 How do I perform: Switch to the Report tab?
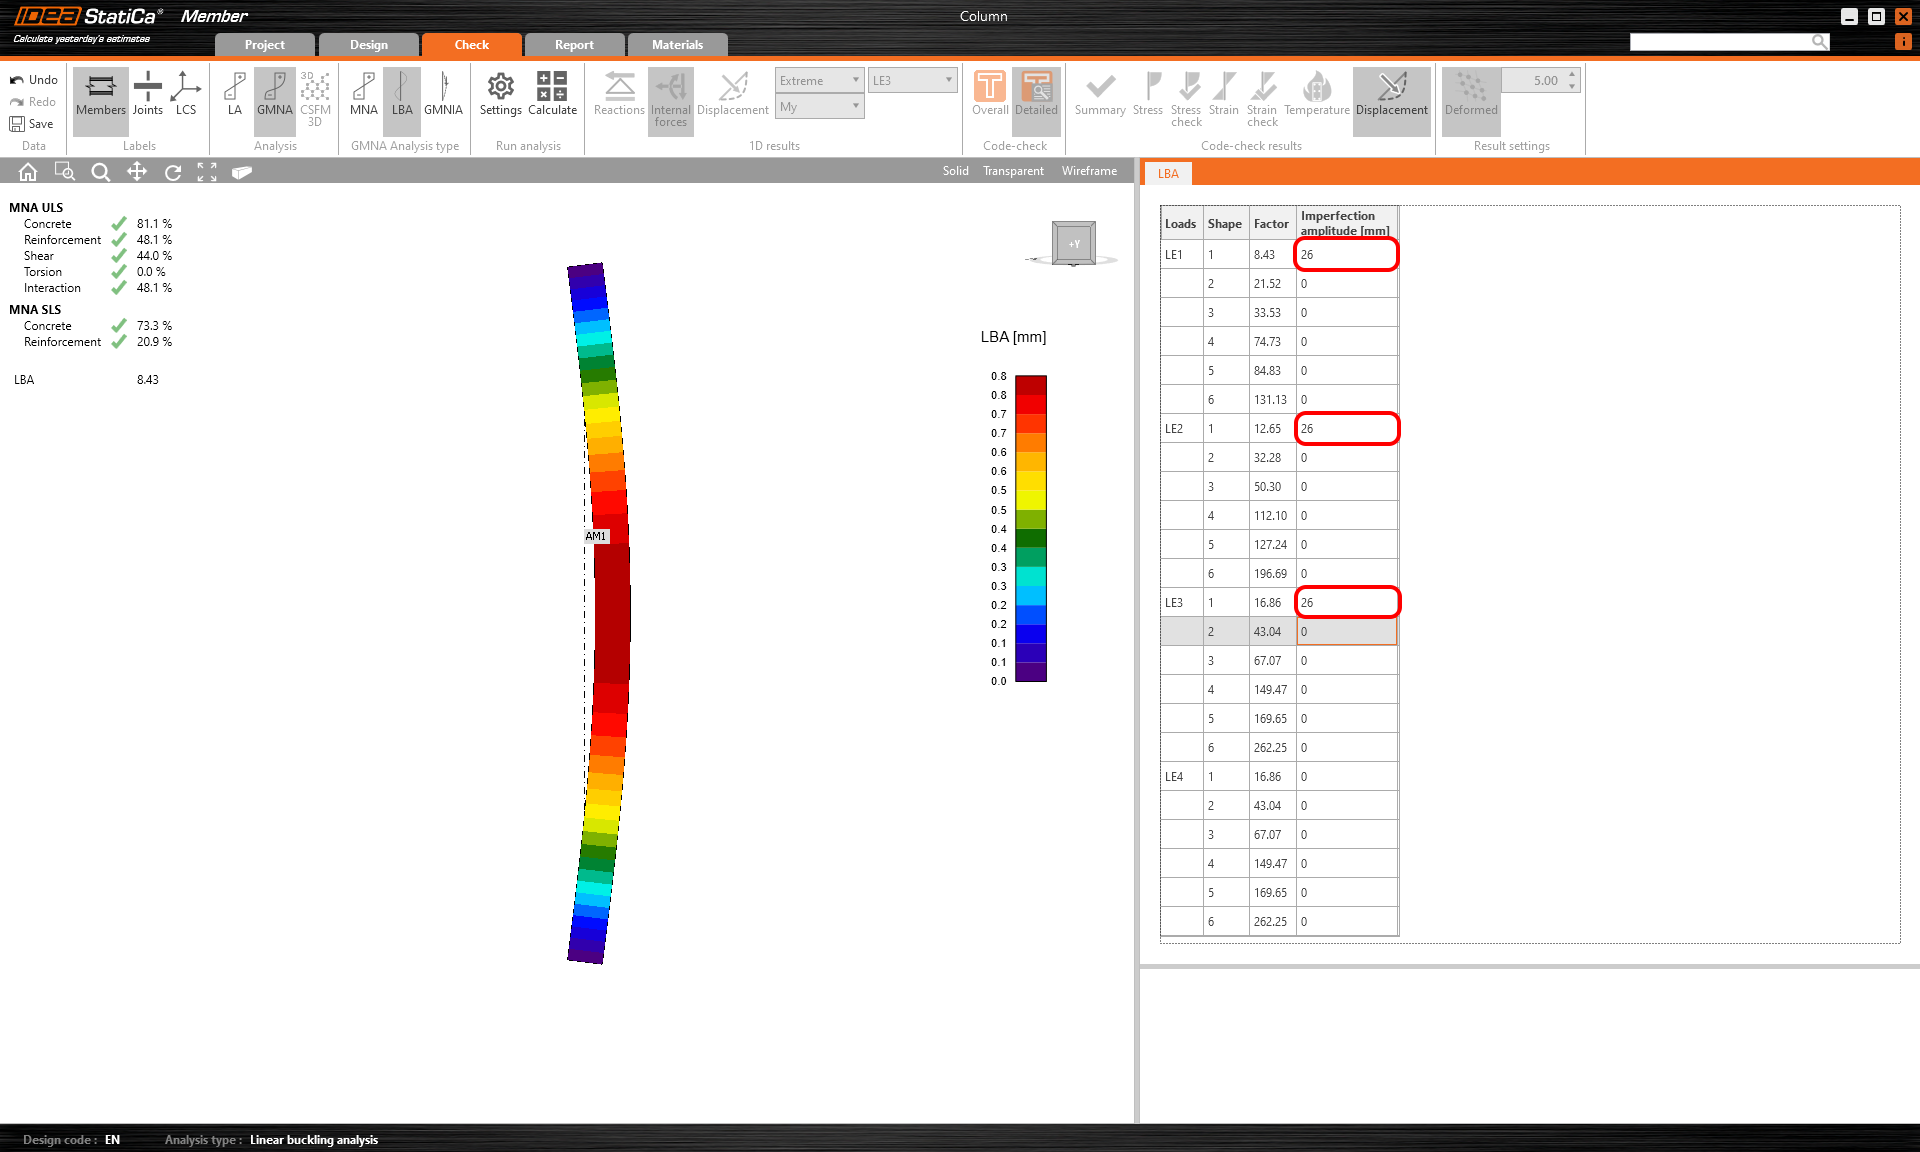pos(574,45)
